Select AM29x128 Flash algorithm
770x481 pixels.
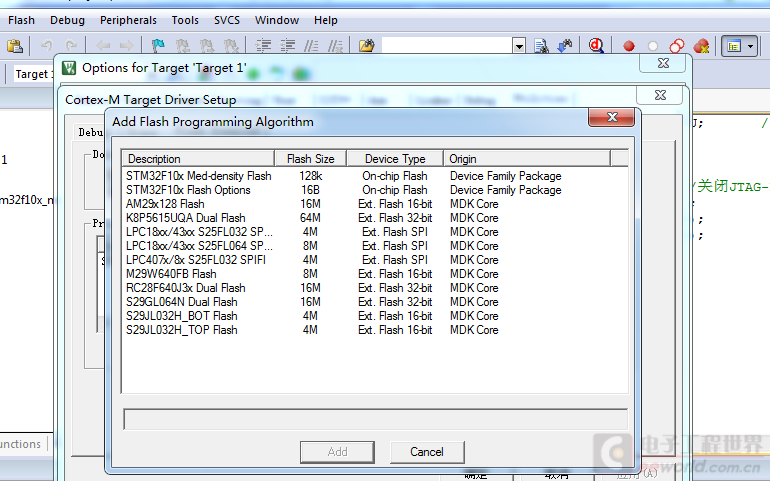[x=374, y=204]
